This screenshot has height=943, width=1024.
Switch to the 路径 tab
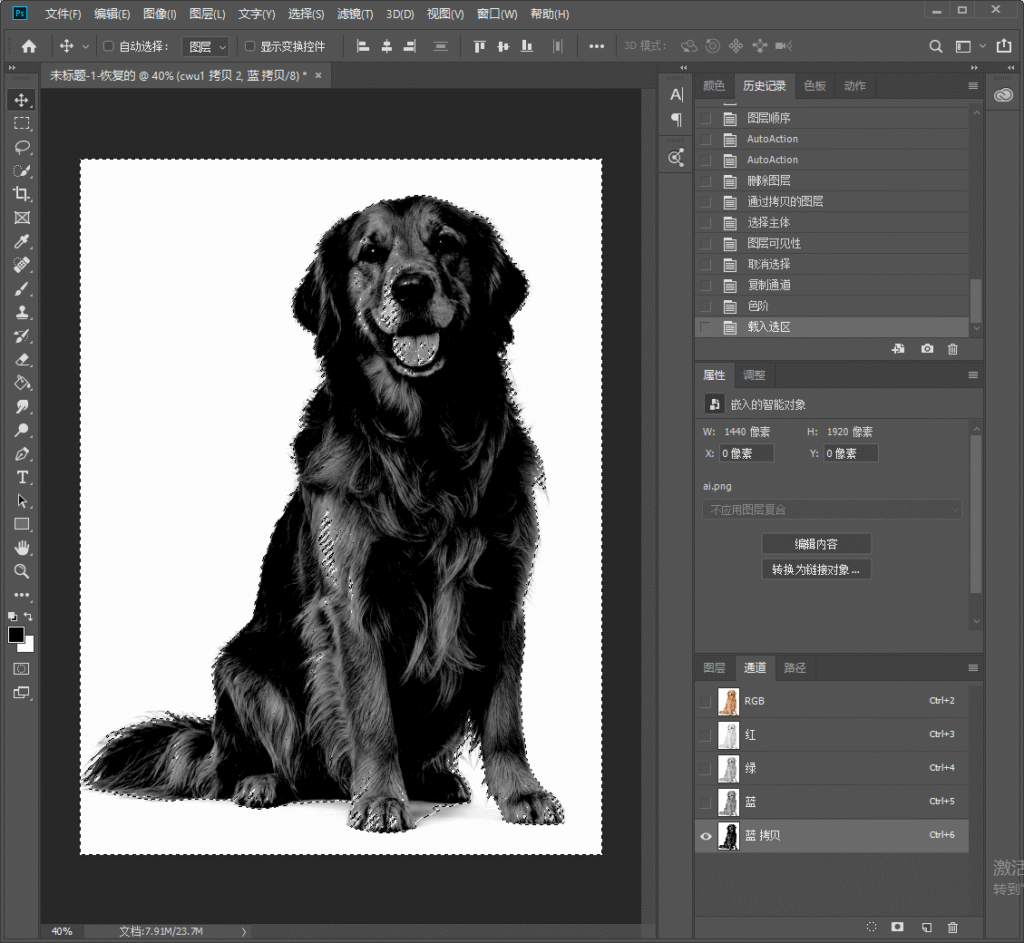click(x=795, y=667)
